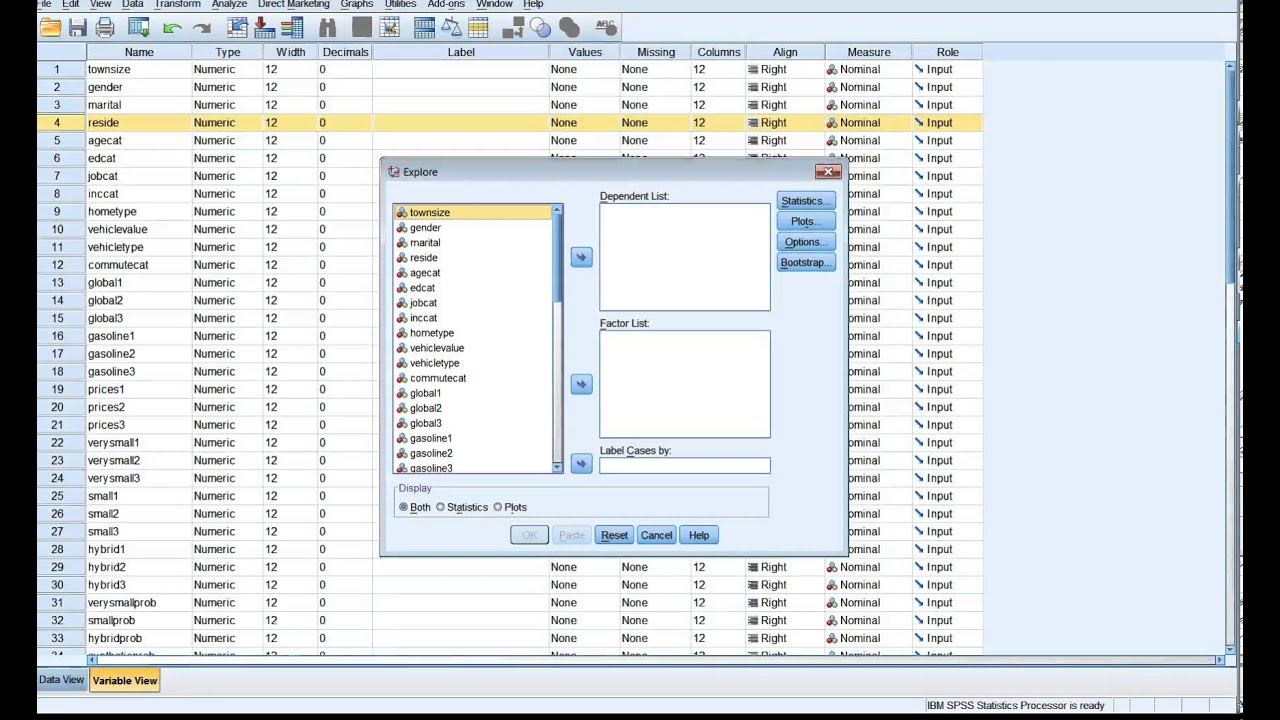
Task: Switch to the Data View tab
Action: tap(61, 680)
